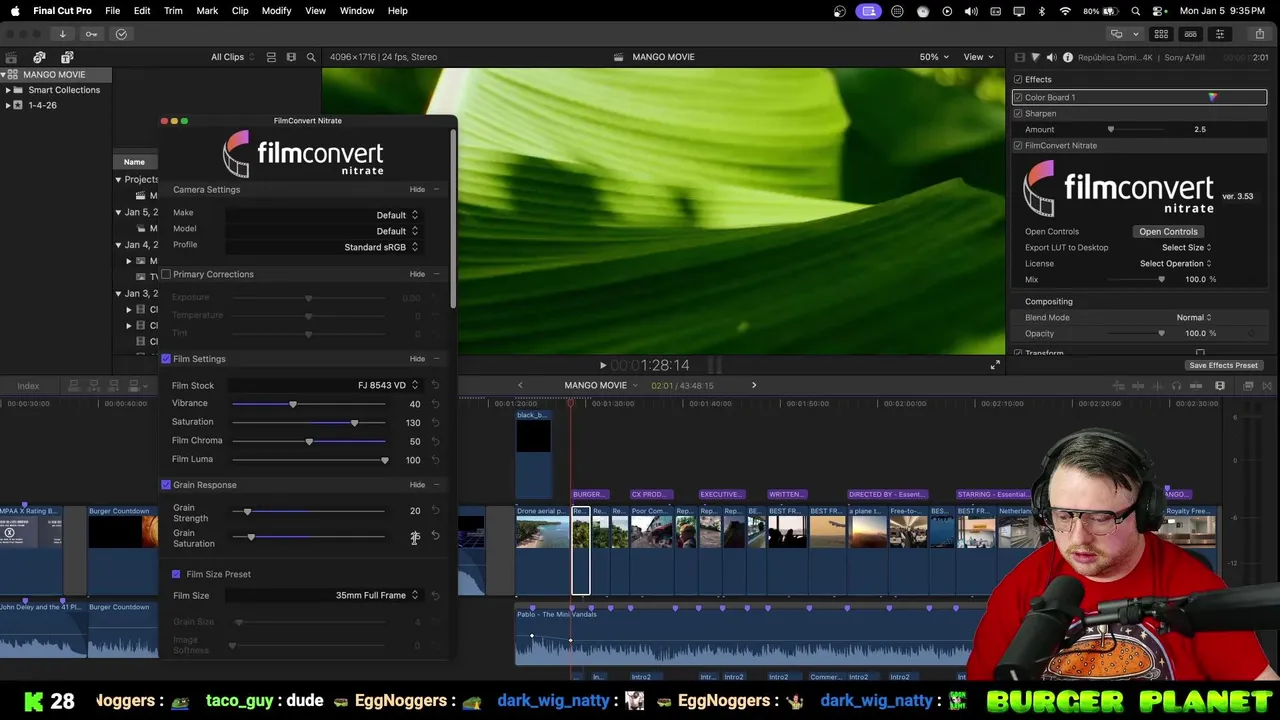
Task: Open the Trim menu
Action: click(x=173, y=11)
